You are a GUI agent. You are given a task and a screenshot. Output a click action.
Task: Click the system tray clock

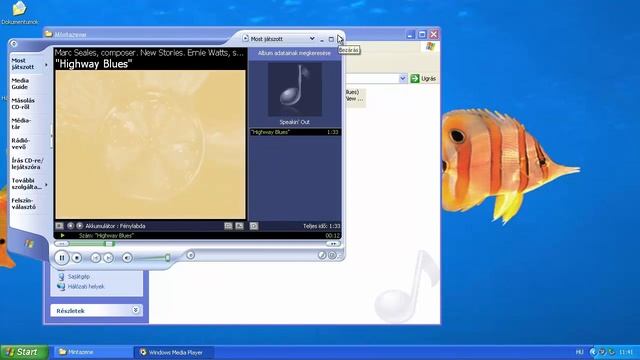pyautogui.click(x=626, y=352)
